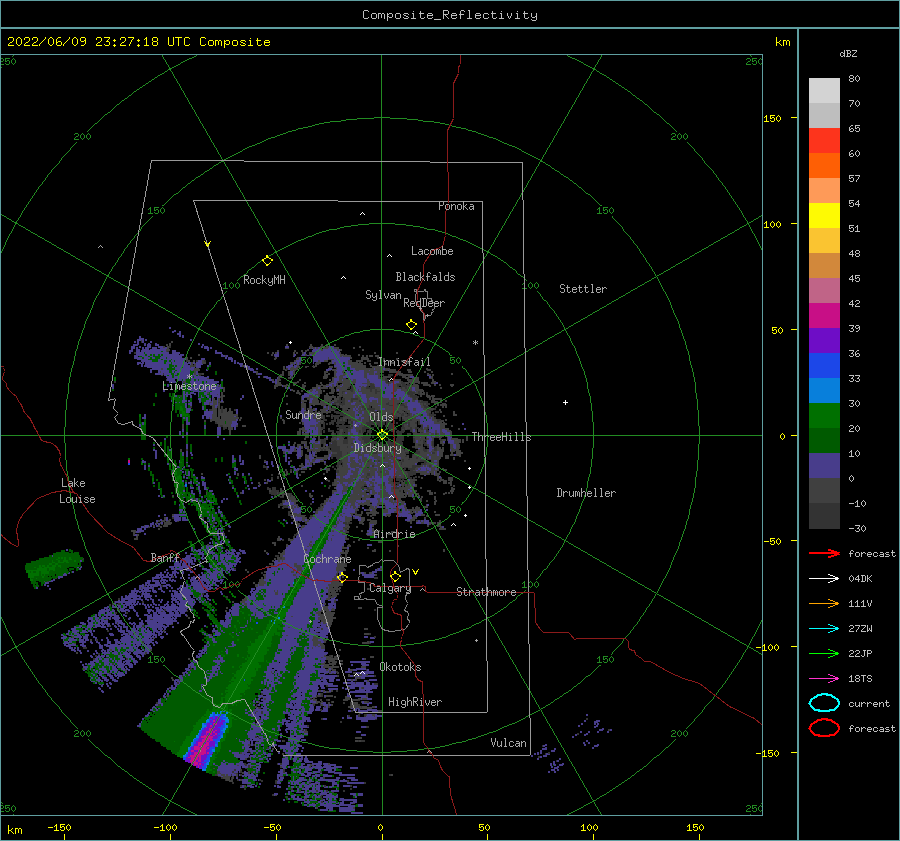
Task: Click the Stettler town label
Action: pyautogui.click(x=583, y=289)
